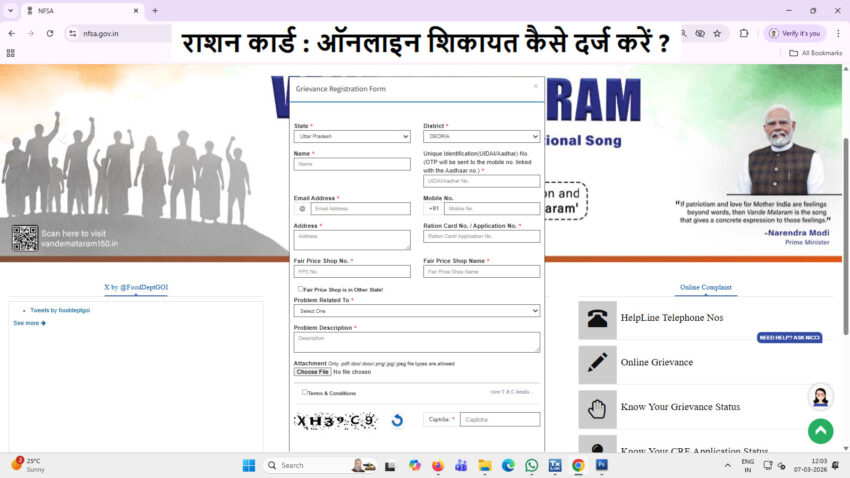Open Task View from the taskbar
850x478 pixels.
tap(390, 465)
